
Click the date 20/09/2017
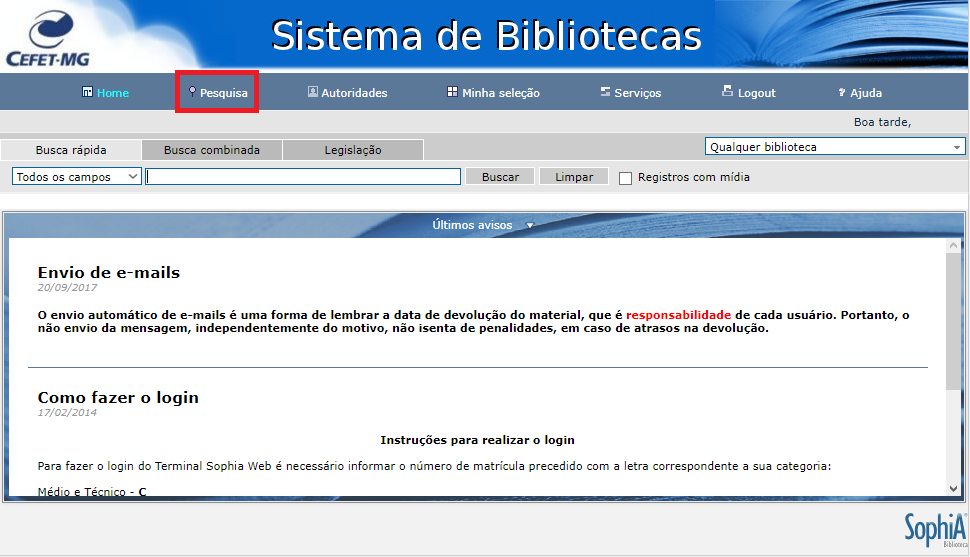click(67, 287)
